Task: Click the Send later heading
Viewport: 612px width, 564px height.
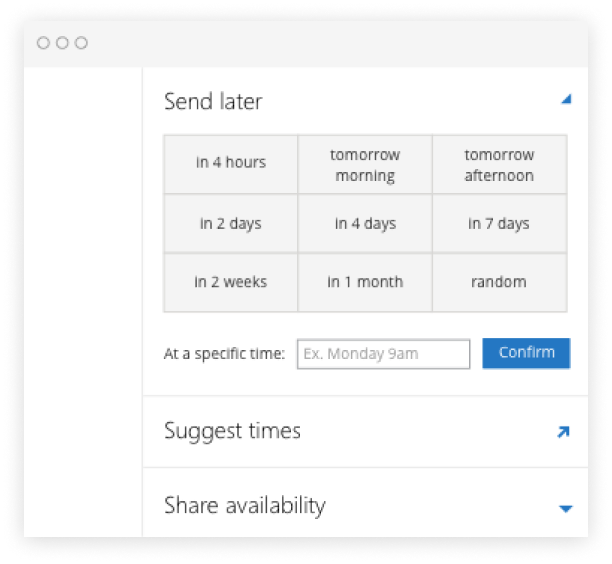Action: click(x=213, y=101)
